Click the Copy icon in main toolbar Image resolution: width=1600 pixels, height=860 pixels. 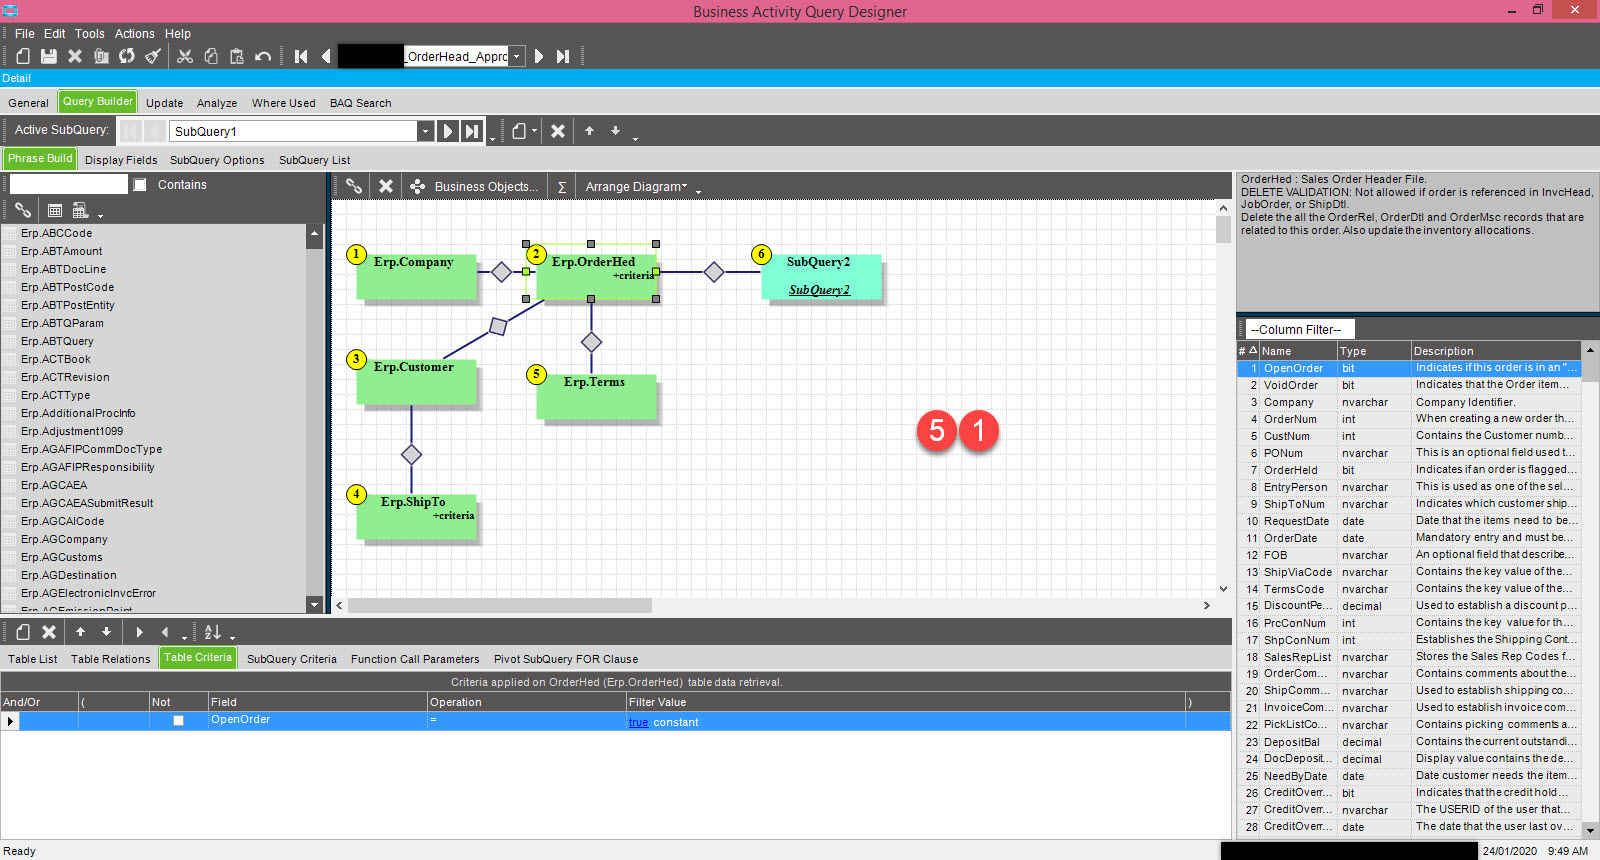point(211,56)
